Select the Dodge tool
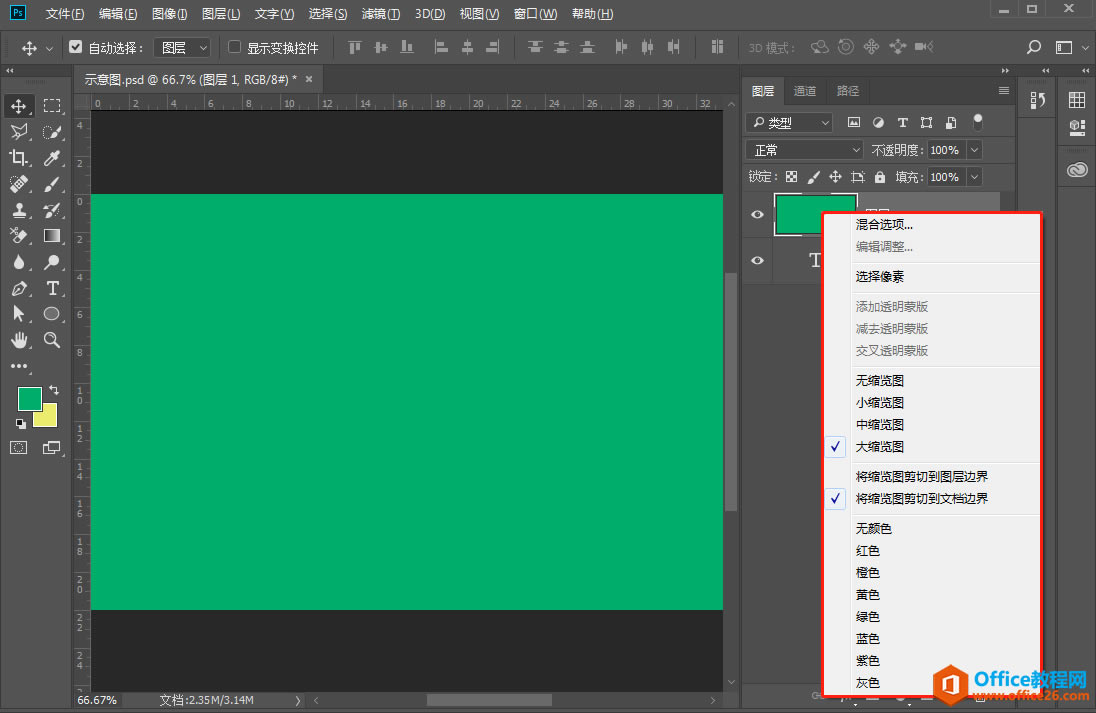Image resolution: width=1096 pixels, height=713 pixels. (x=52, y=262)
